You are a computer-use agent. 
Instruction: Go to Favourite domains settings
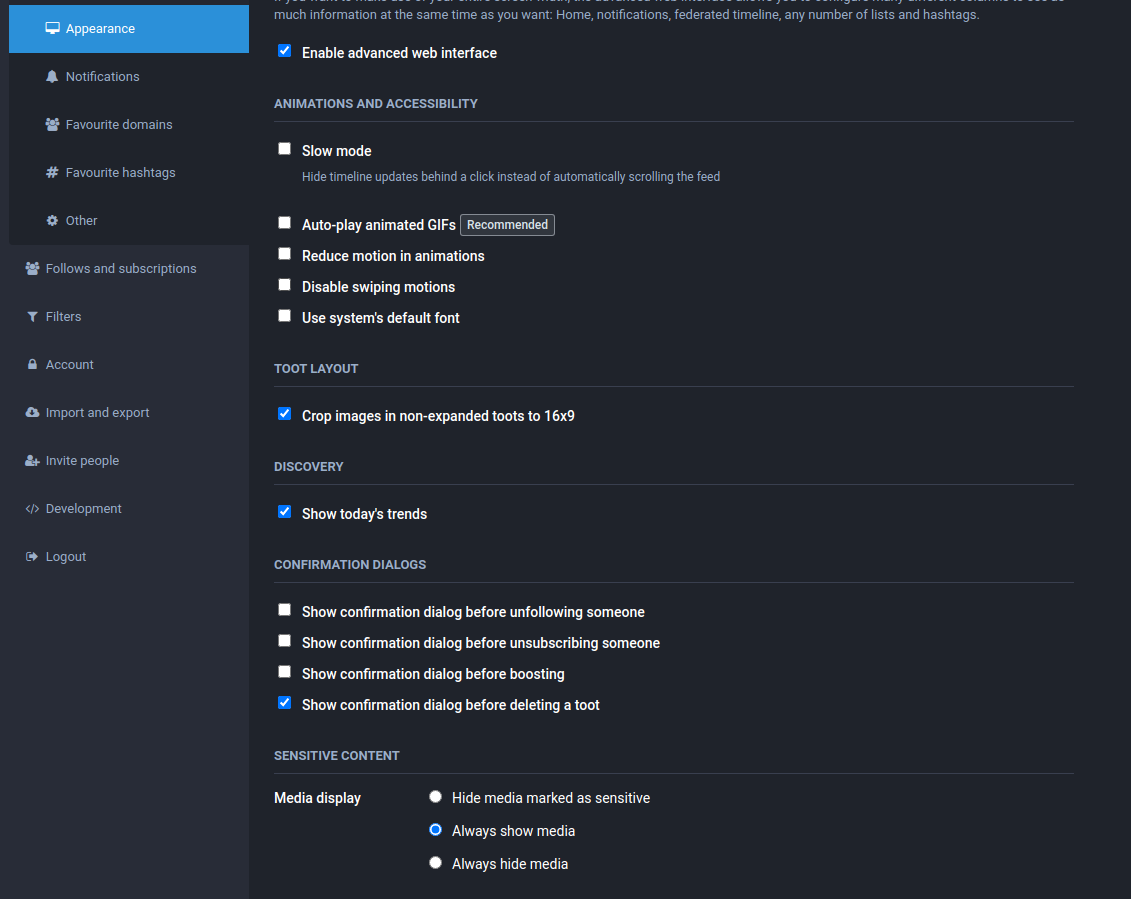coord(119,125)
